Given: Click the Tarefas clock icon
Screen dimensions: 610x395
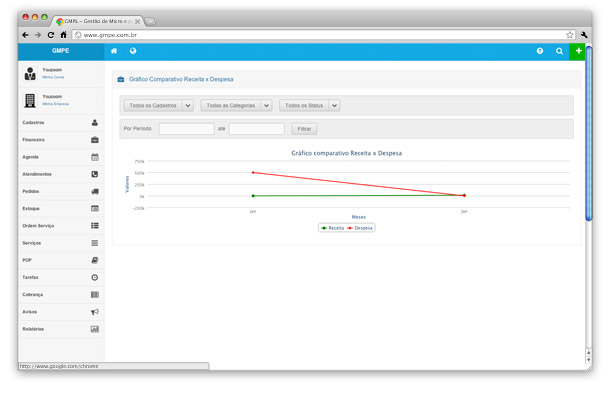Looking at the screenshot, I should point(95,277).
